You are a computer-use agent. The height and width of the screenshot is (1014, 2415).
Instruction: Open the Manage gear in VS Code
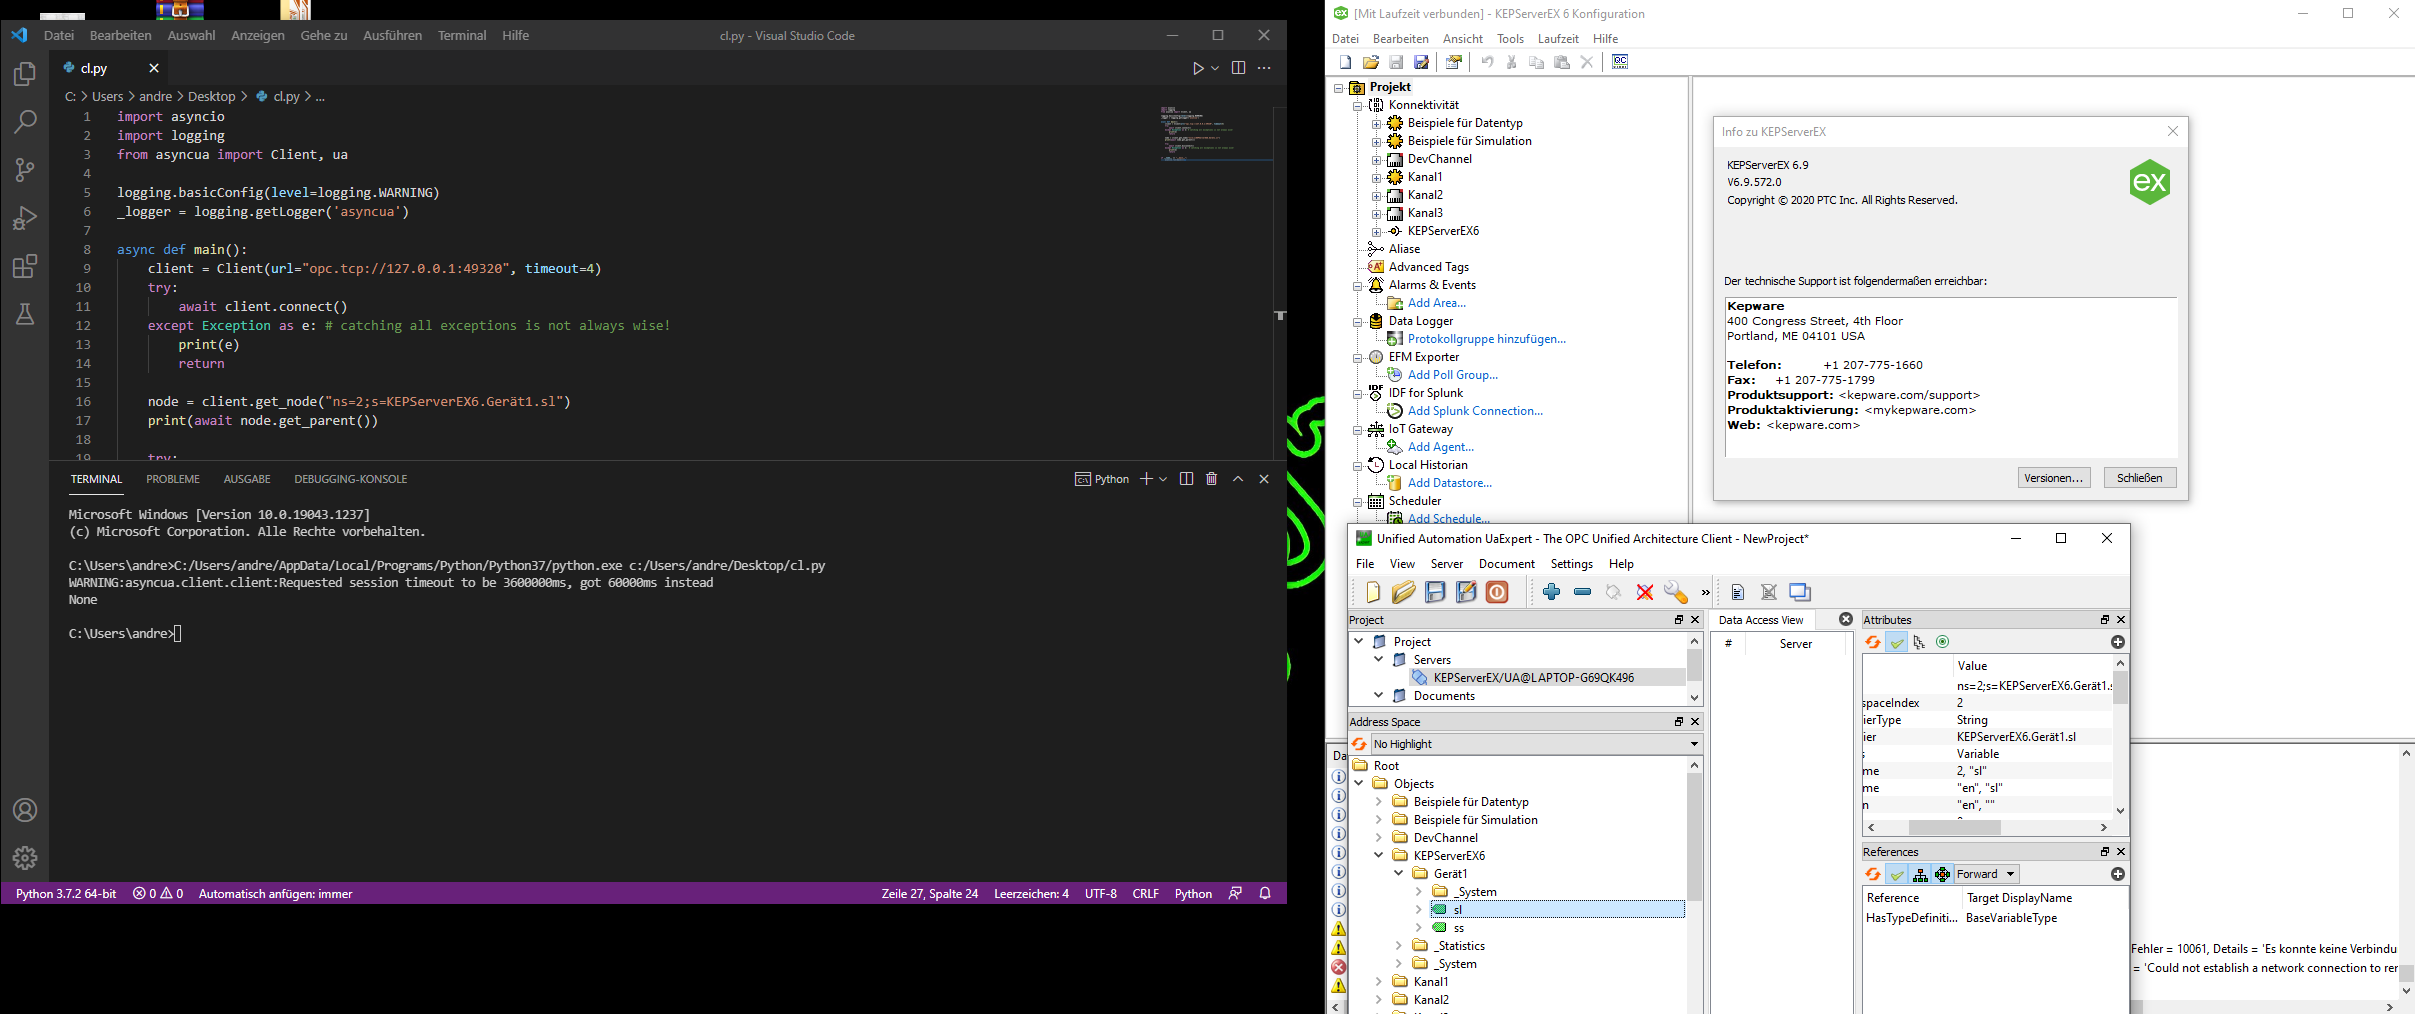click(x=25, y=858)
